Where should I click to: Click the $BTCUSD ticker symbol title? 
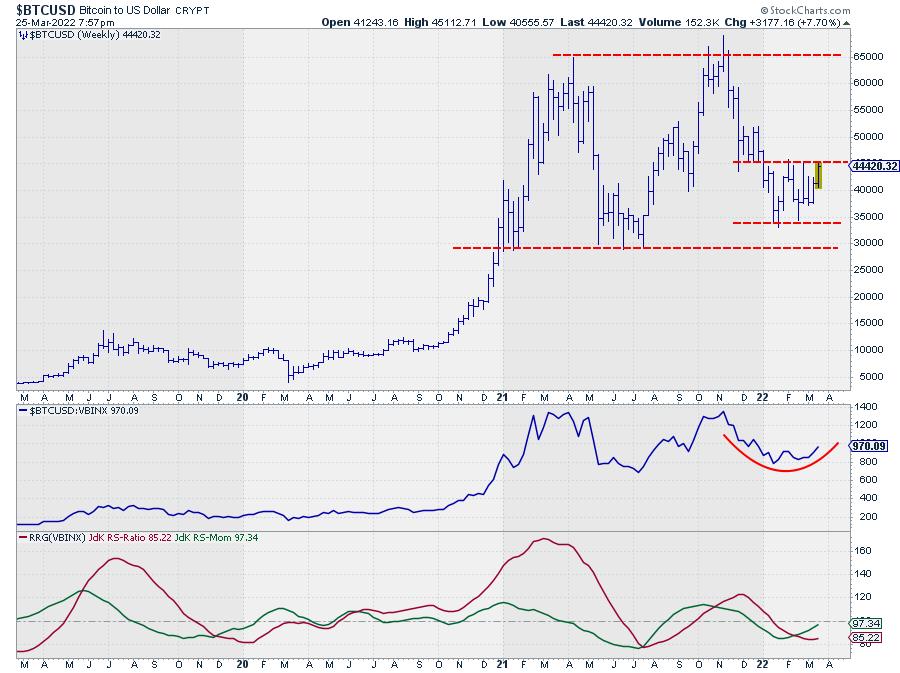click(45, 8)
